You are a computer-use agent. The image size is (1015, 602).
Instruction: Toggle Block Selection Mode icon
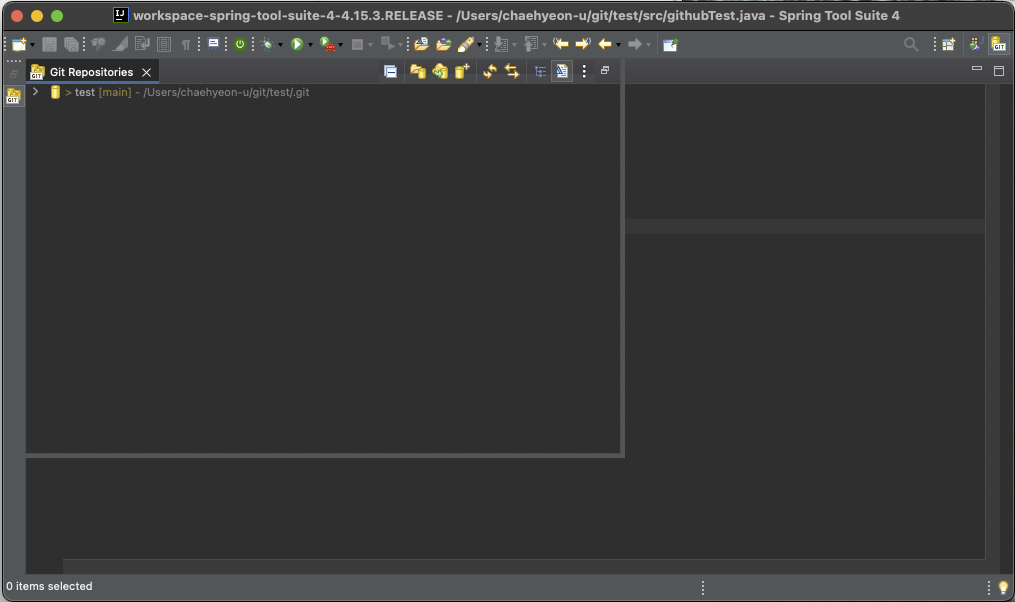(164, 45)
